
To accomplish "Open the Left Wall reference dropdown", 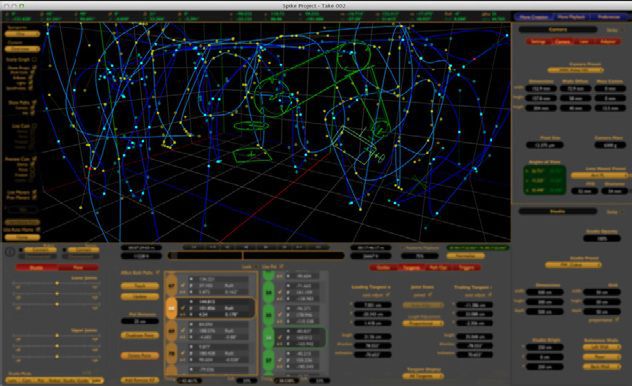I will (602, 347).
